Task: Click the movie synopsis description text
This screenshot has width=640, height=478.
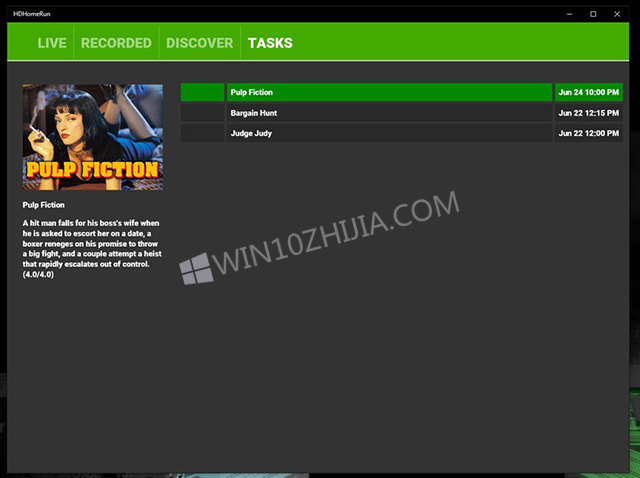Action: [x=92, y=249]
